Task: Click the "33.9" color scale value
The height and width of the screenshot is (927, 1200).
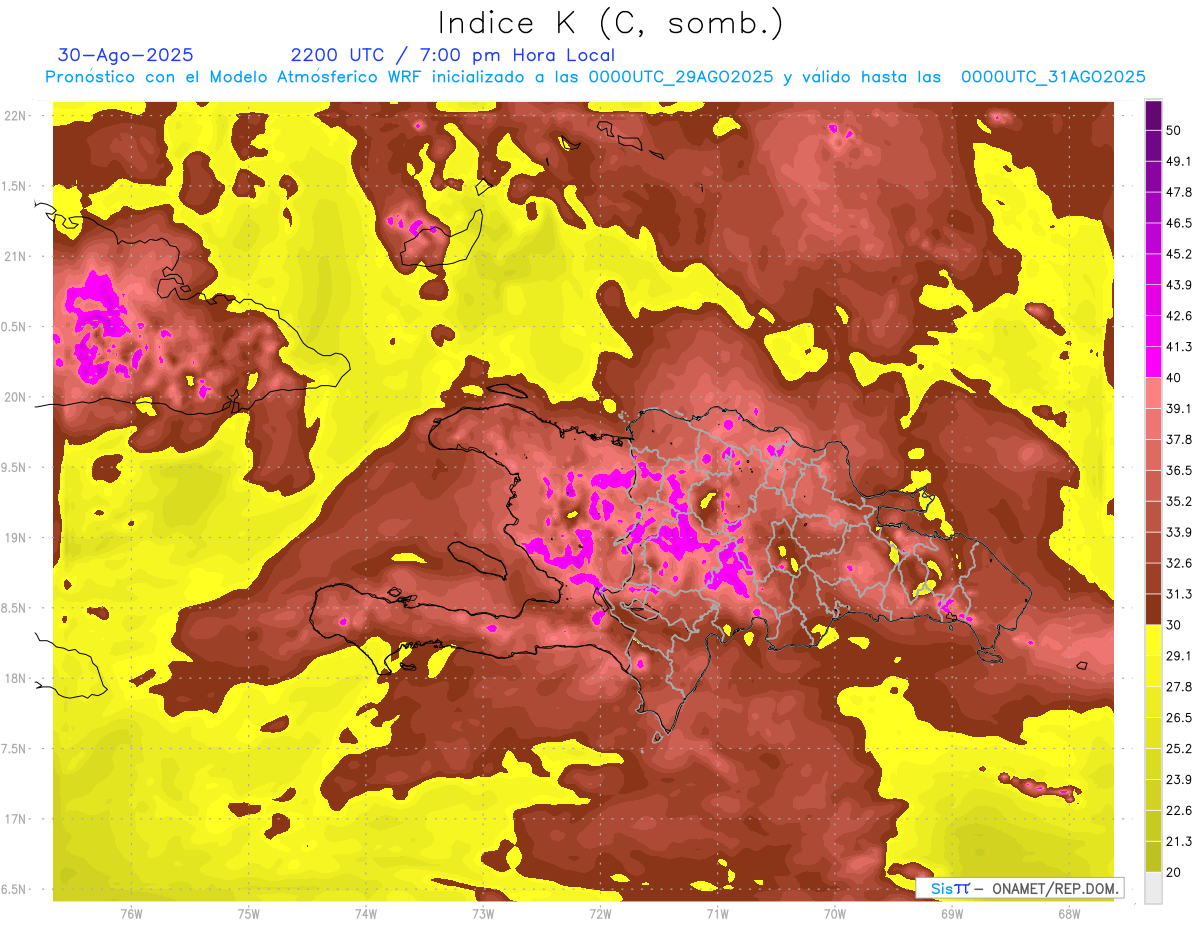Action: click(1179, 532)
